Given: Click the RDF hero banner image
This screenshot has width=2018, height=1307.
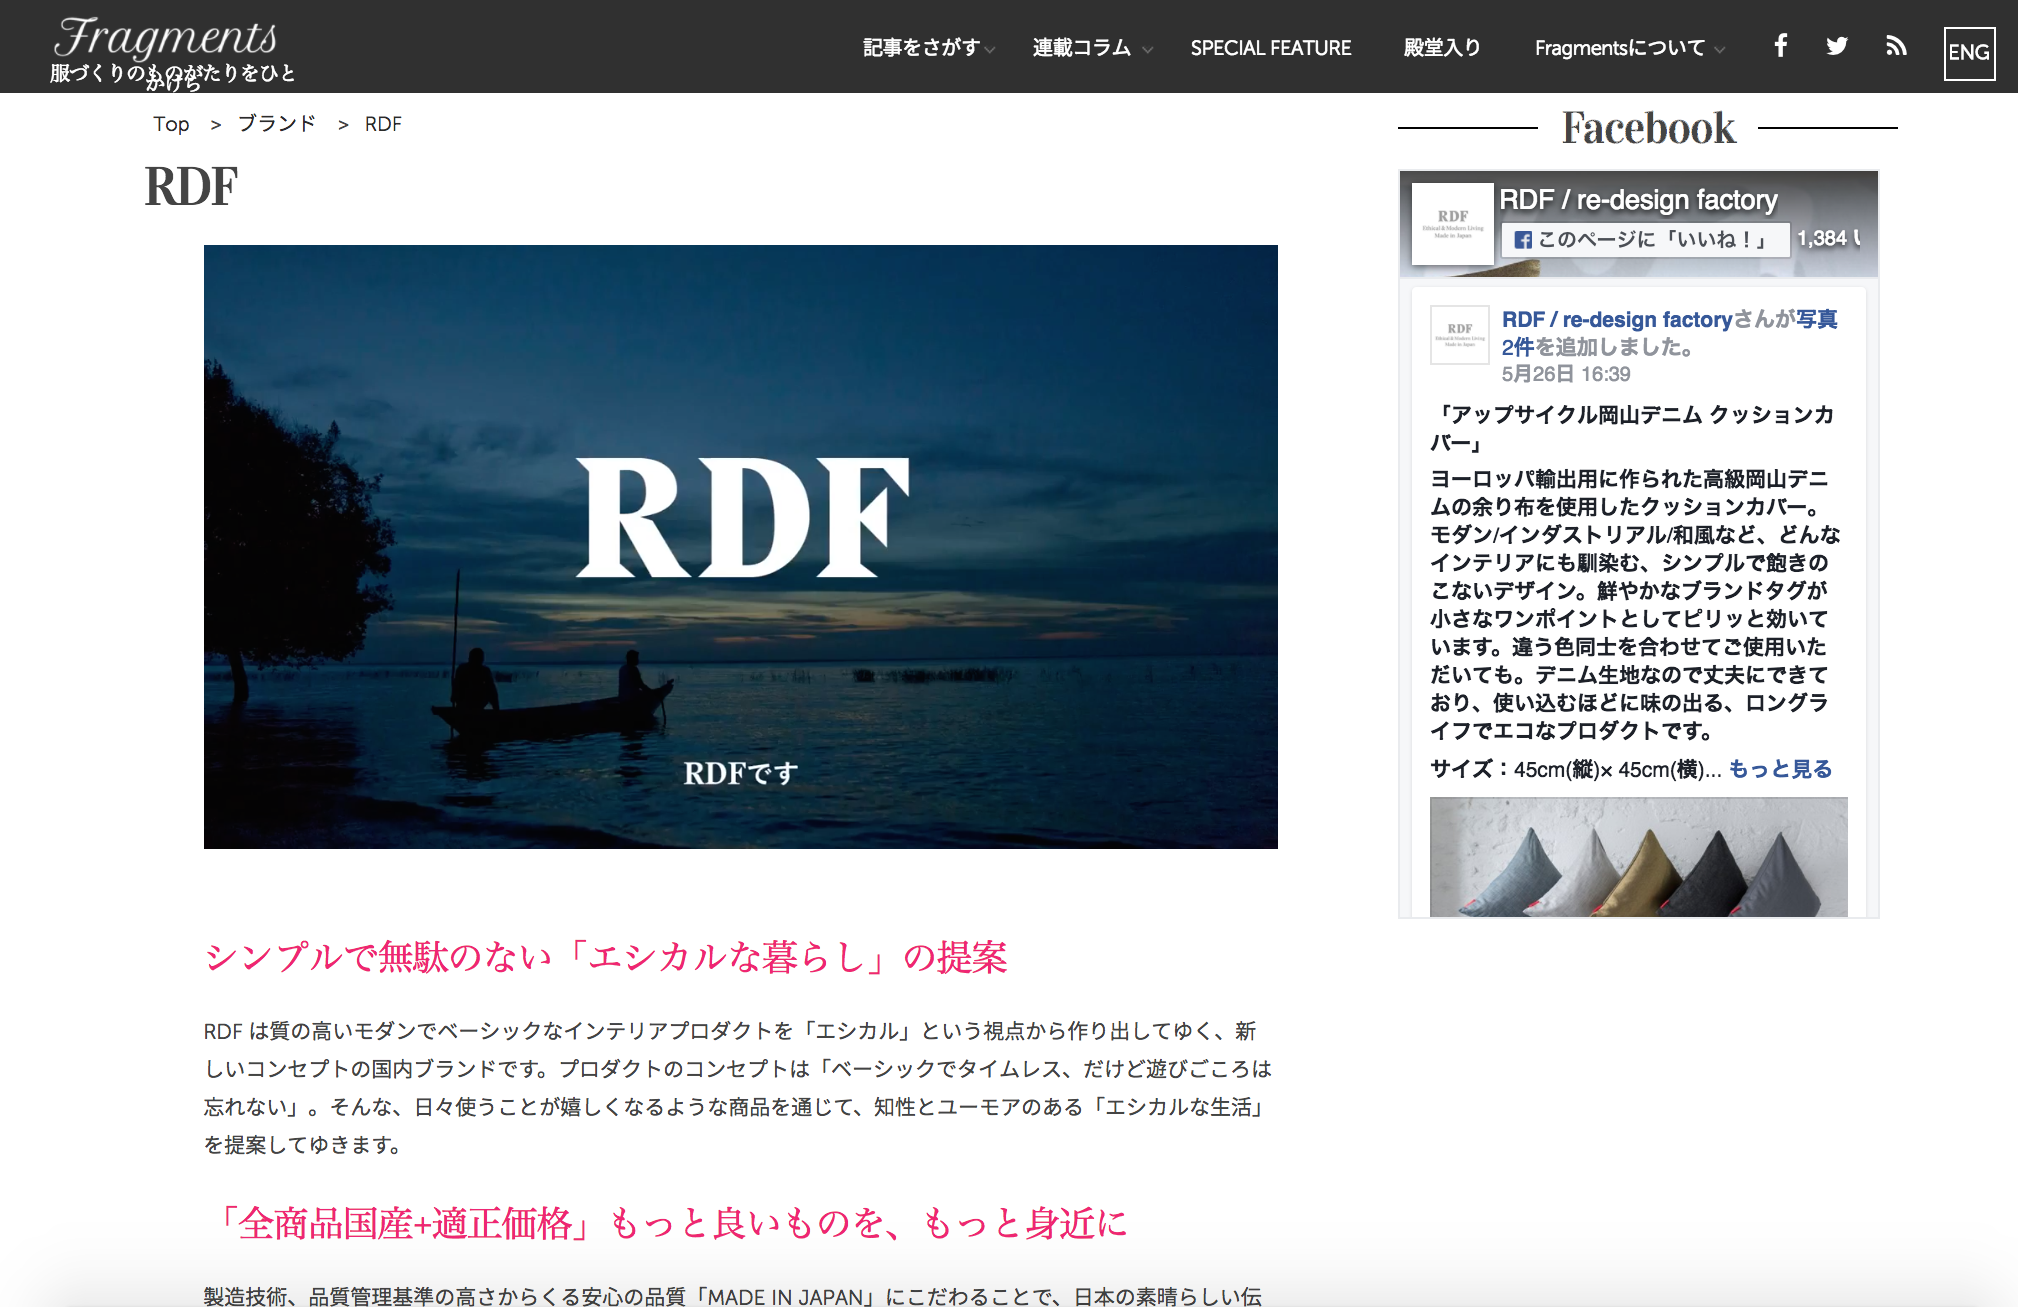Looking at the screenshot, I should [741, 547].
